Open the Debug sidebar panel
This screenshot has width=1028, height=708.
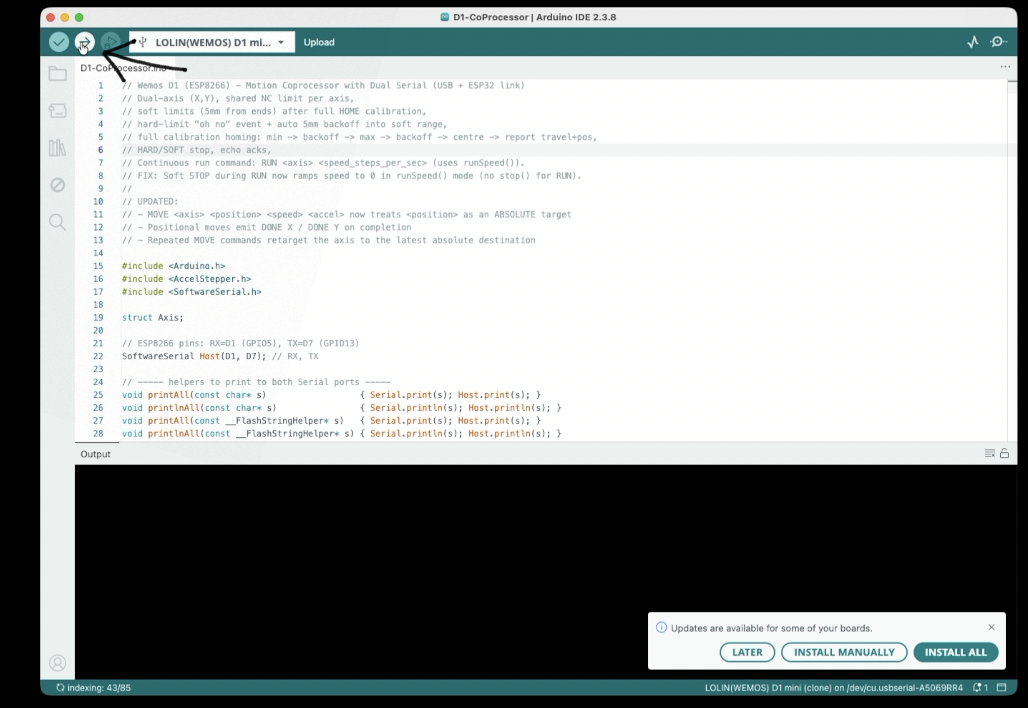58,185
